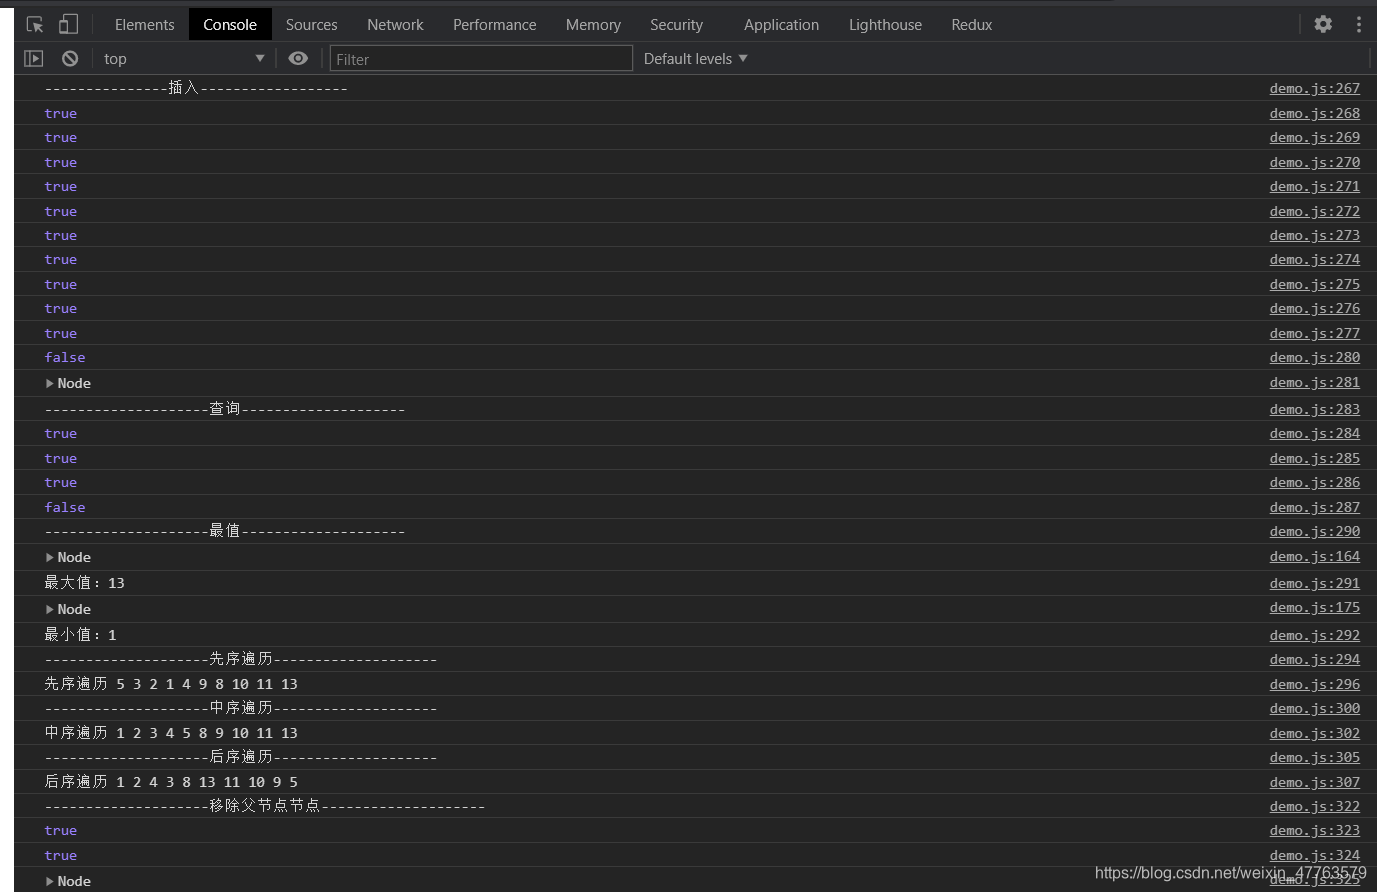Click the 最小值: 1 log line
Screen dimensions: 1377x892
[x=80, y=635]
